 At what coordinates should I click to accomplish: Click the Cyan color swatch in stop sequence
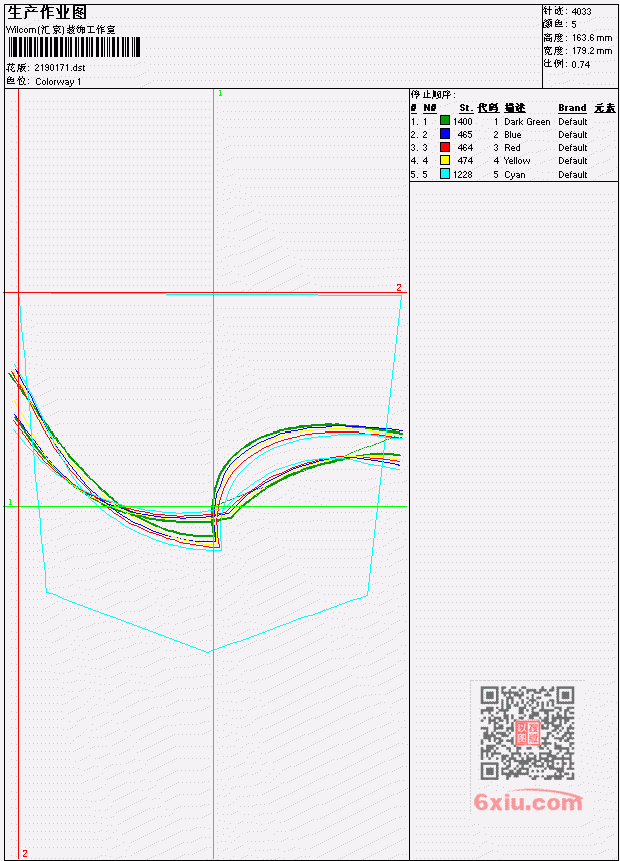coord(445,174)
